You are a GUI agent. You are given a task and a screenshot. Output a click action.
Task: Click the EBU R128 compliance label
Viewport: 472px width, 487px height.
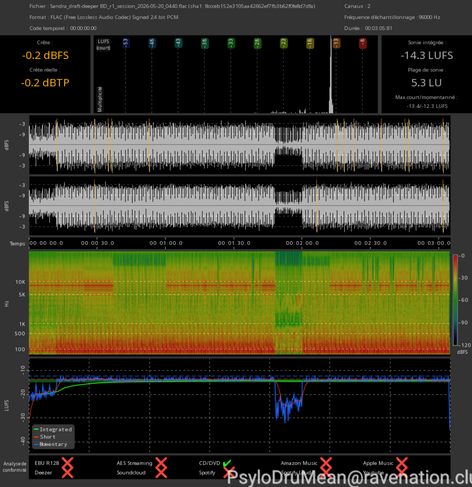tap(47, 463)
